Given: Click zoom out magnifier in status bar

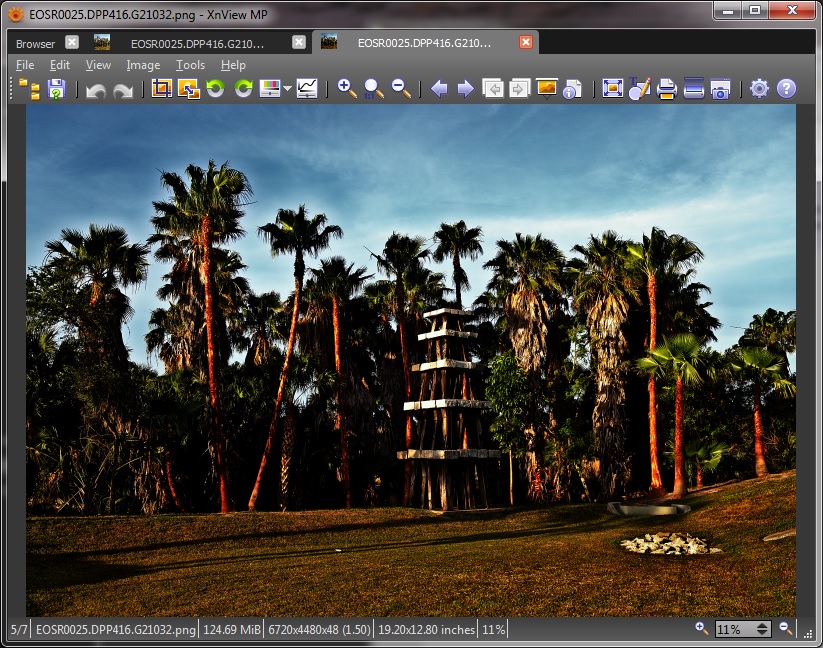Looking at the screenshot, I should (x=785, y=628).
